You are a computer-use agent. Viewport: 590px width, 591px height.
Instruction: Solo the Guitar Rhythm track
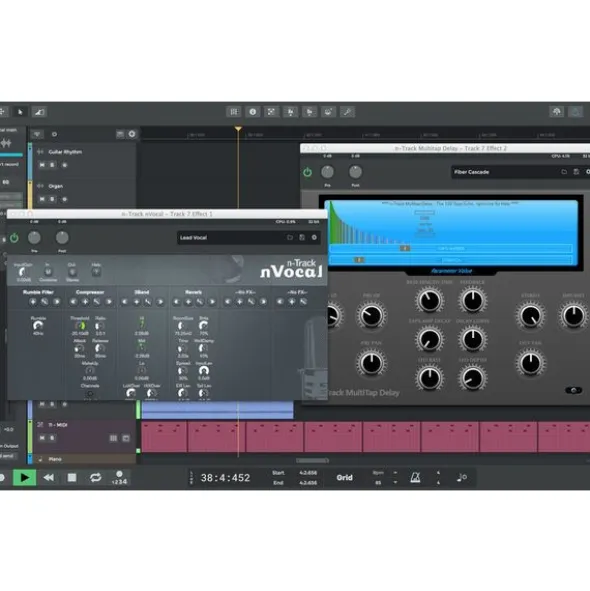pos(52,165)
